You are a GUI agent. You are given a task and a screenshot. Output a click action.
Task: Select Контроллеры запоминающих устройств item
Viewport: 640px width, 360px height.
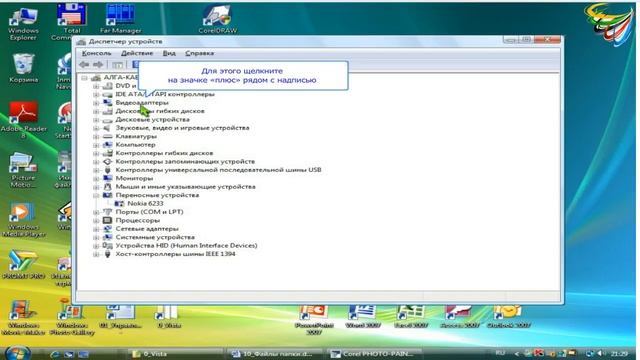[185, 162]
